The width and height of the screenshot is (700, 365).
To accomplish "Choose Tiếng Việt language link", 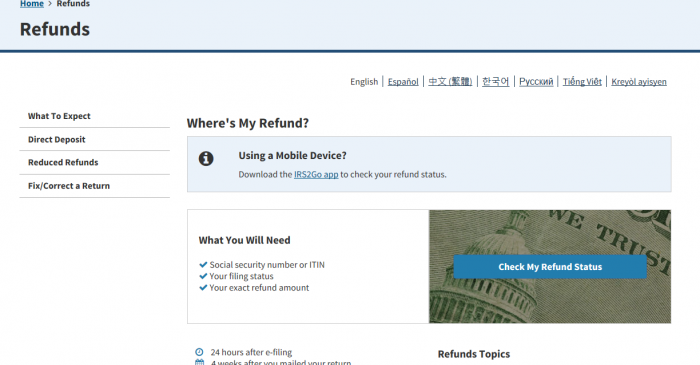I will 582,82.
